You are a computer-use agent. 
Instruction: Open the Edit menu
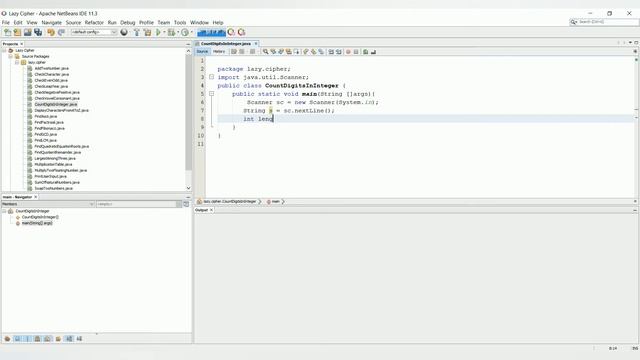click(x=18, y=22)
